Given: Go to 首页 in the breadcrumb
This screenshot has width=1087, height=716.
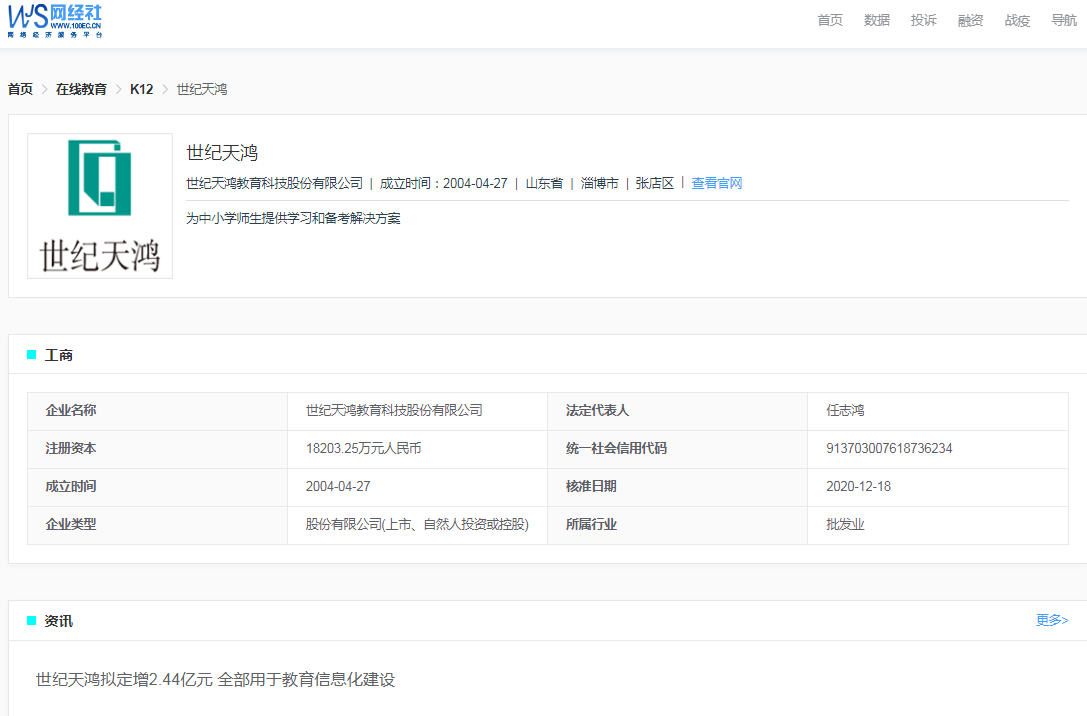Looking at the screenshot, I should [x=20, y=89].
